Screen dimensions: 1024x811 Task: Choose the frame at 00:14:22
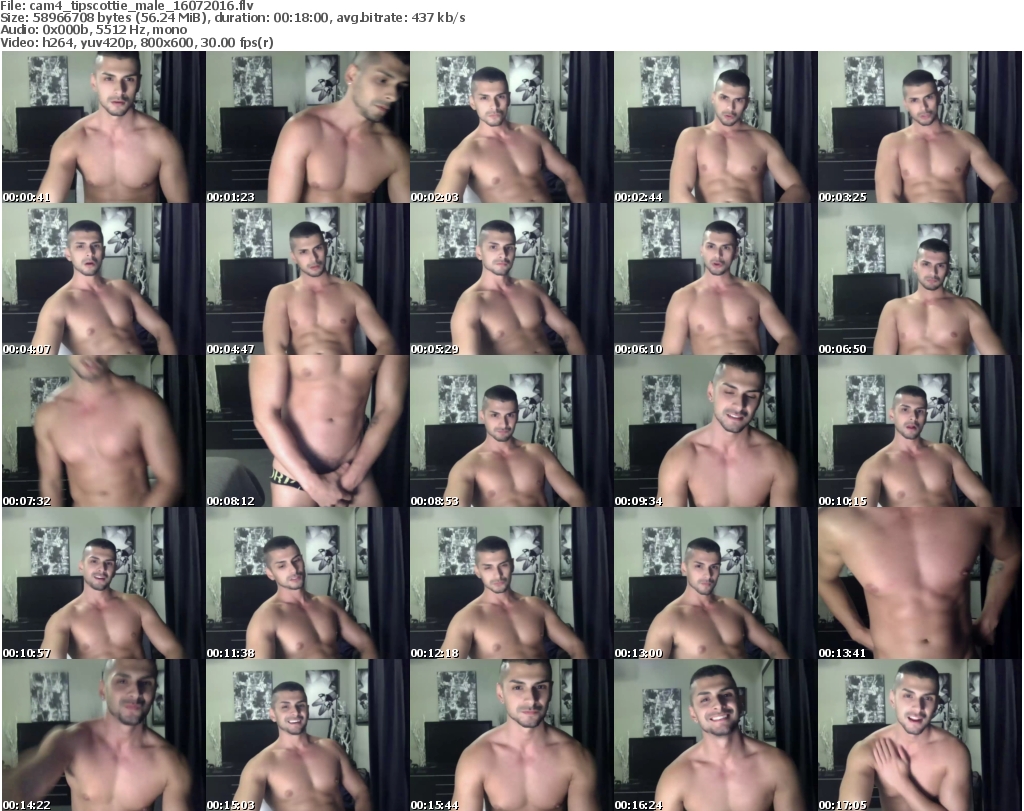pyautogui.click(x=103, y=735)
